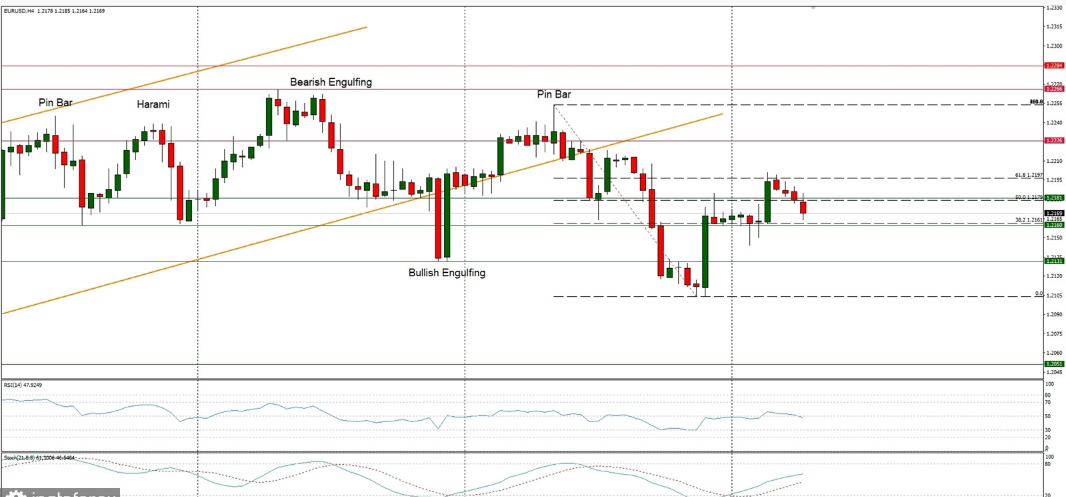Select the 0.0 Fibonacci level label

point(1038,294)
